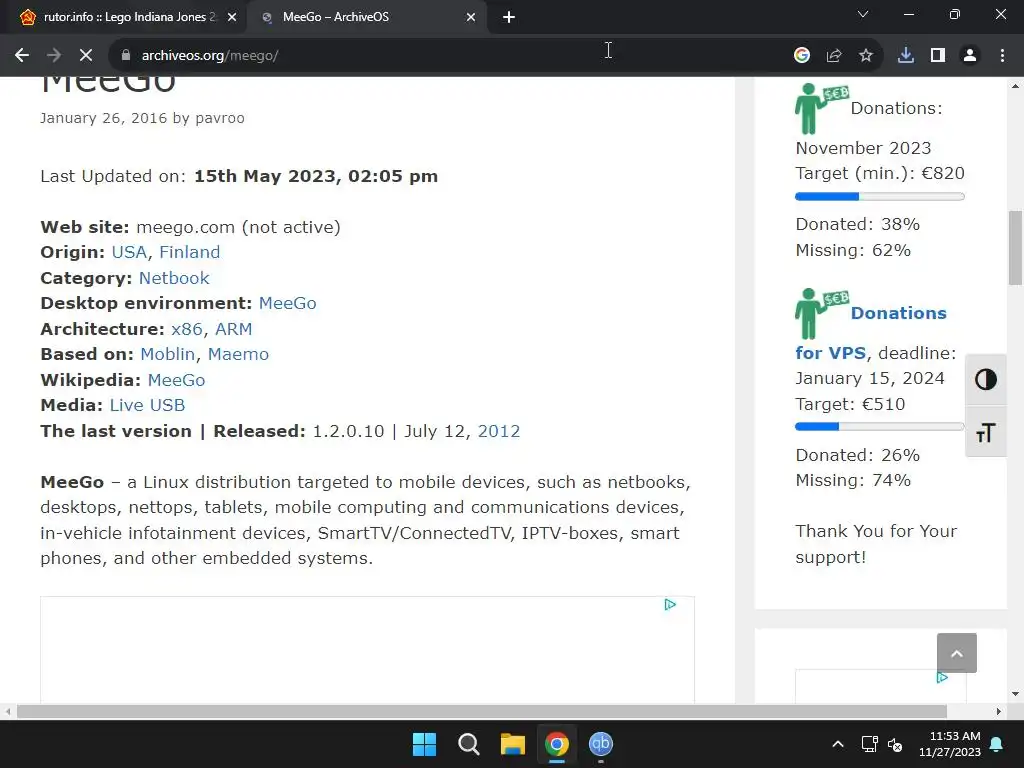Open the Finland origin link

(189, 252)
